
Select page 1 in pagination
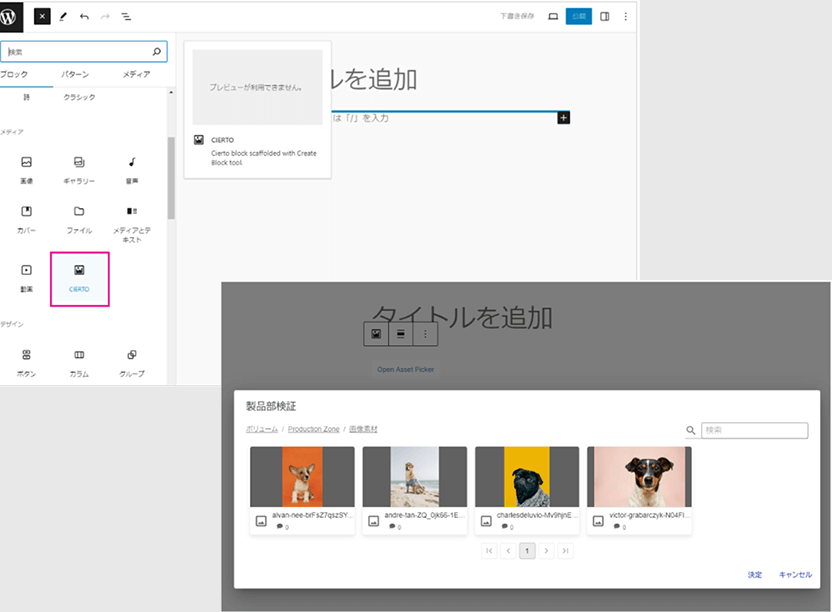coord(527,551)
